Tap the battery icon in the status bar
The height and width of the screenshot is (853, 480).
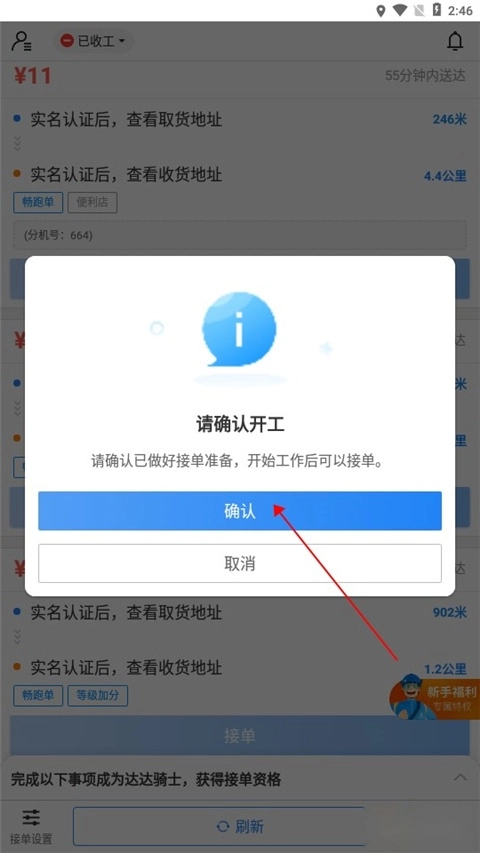point(436,10)
